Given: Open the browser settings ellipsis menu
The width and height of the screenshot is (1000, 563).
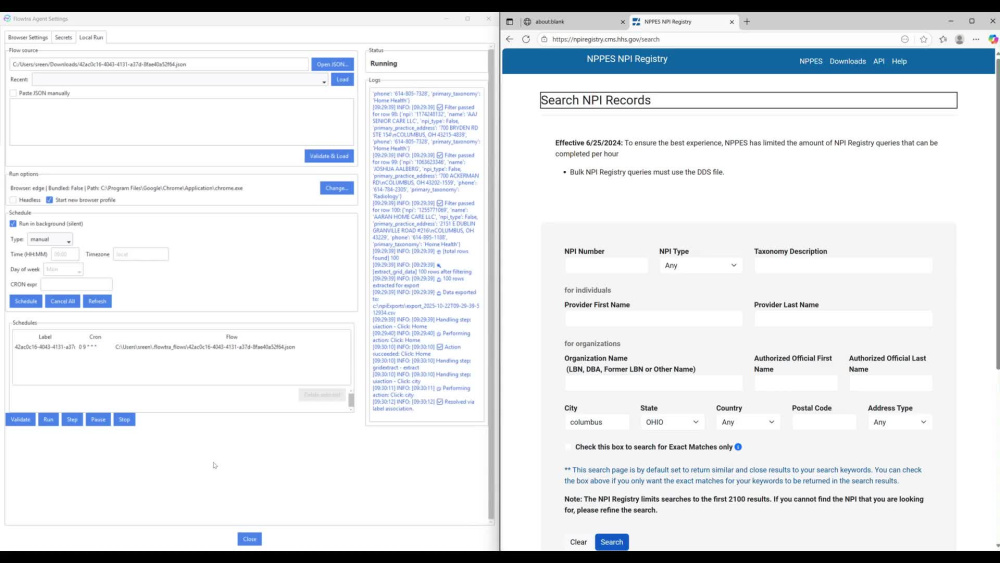Looking at the screenshot, I should coord(976,39).
